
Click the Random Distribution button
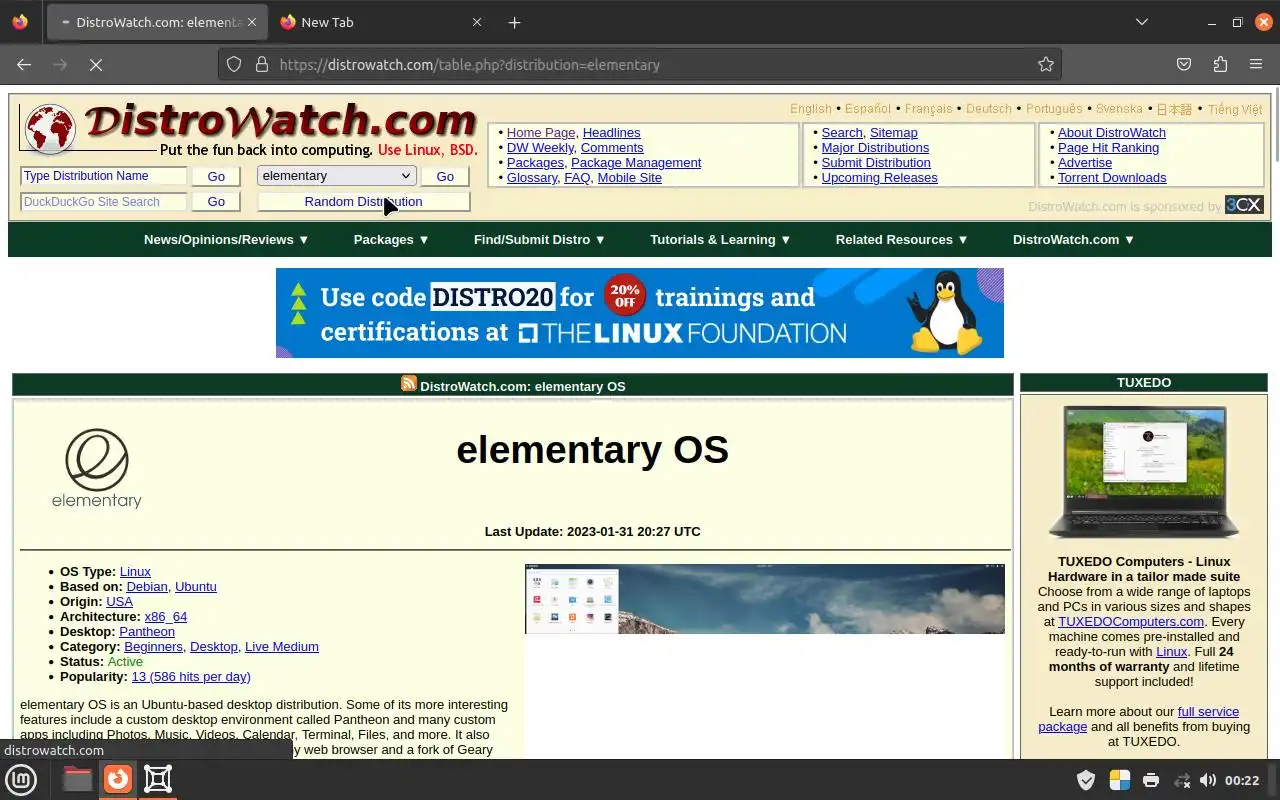pyautogui.click(x=363, y=201)
